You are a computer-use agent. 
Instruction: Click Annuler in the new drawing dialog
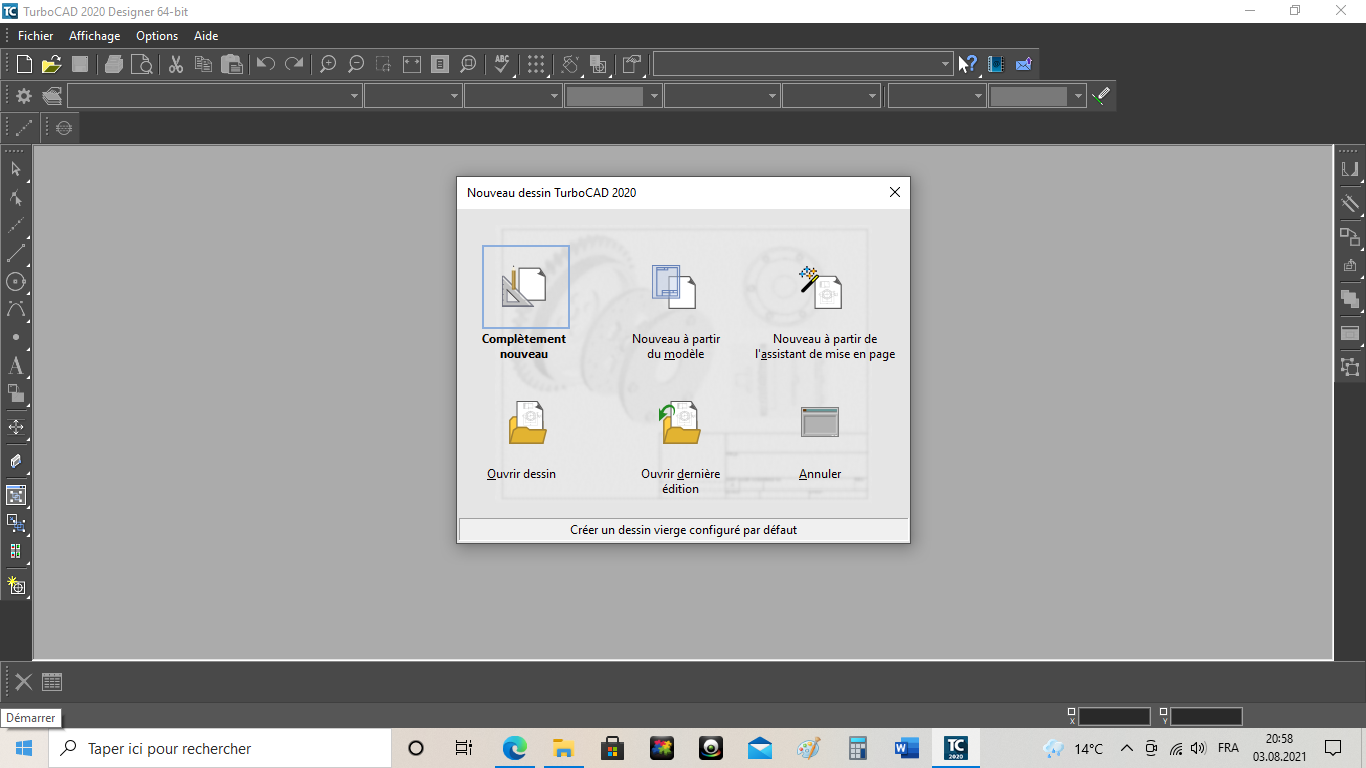pos(820,424)
